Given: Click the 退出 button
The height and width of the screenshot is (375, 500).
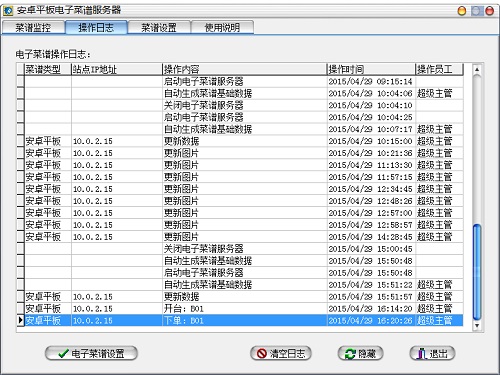Looking at the screenshot, I should pyautogui.click(x=432, y=353).
